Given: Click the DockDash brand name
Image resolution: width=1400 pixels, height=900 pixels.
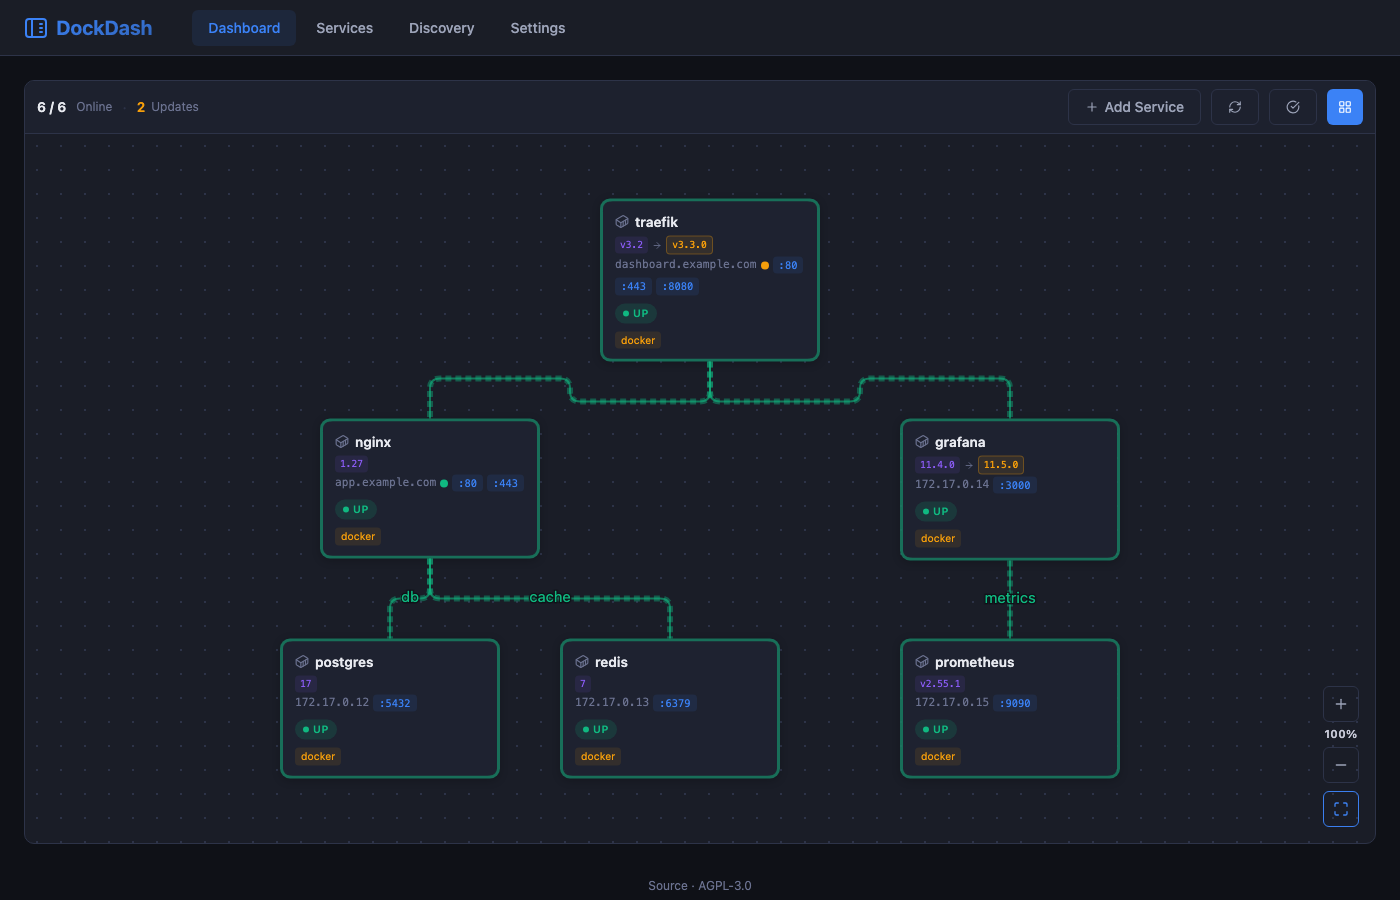Looking at the screenshot, I should (x=104, y=28).
